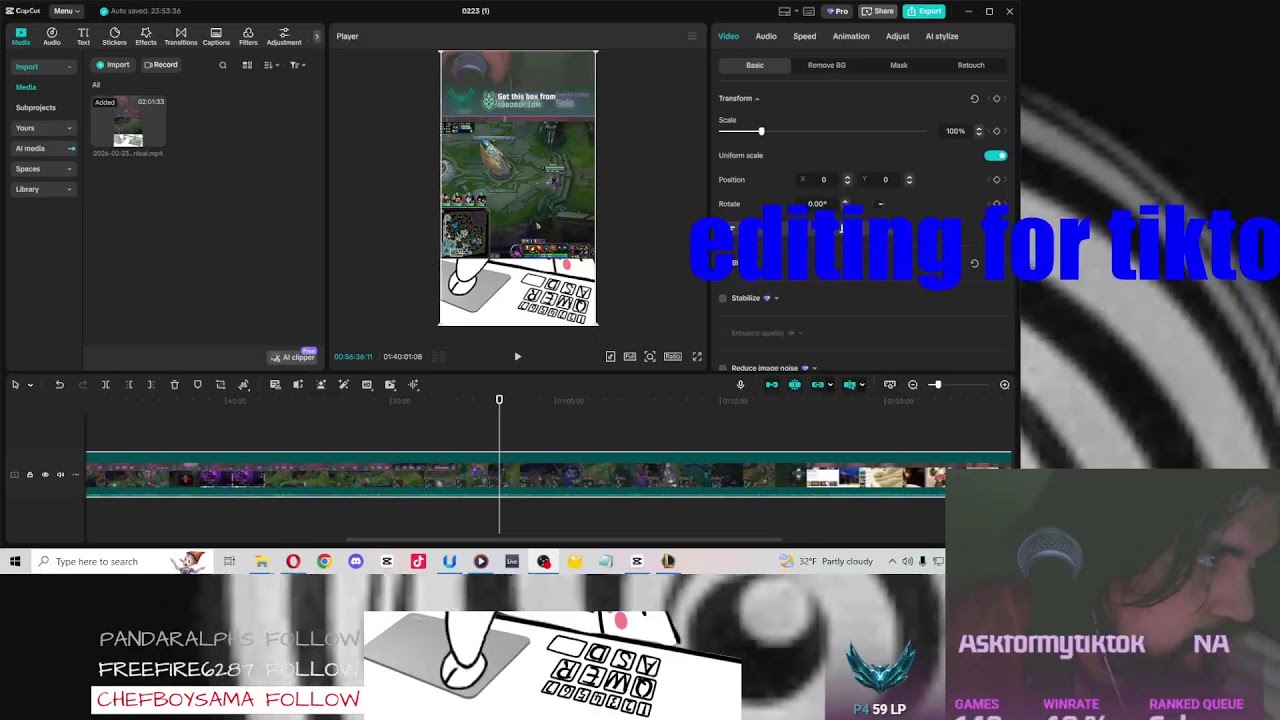Open the Player panel options menu

691,36
